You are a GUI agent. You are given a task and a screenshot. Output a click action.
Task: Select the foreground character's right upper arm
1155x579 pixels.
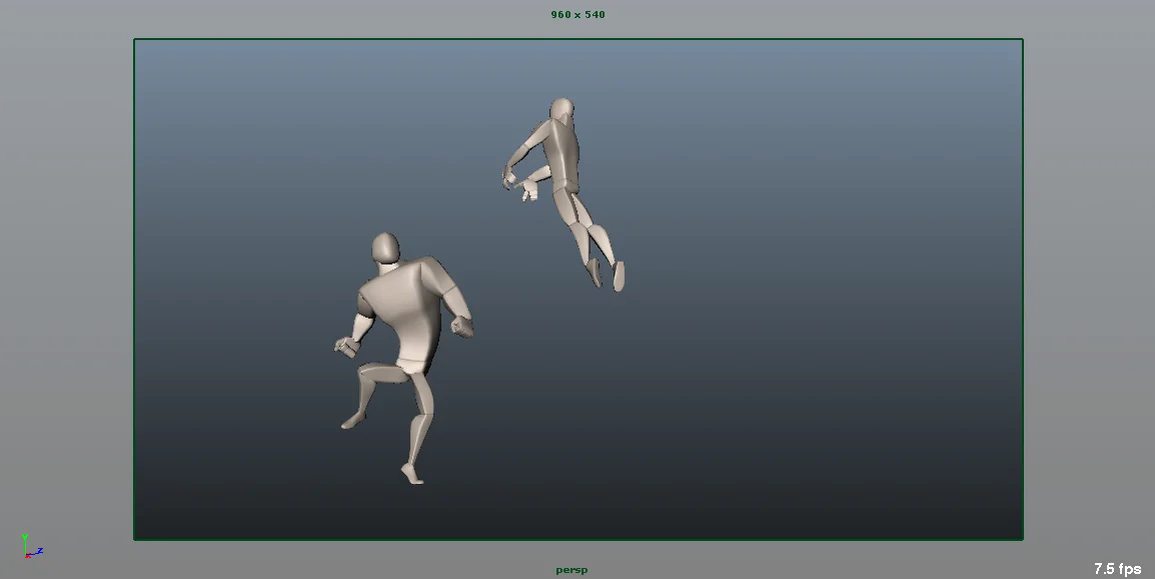[x=454, y=295]
